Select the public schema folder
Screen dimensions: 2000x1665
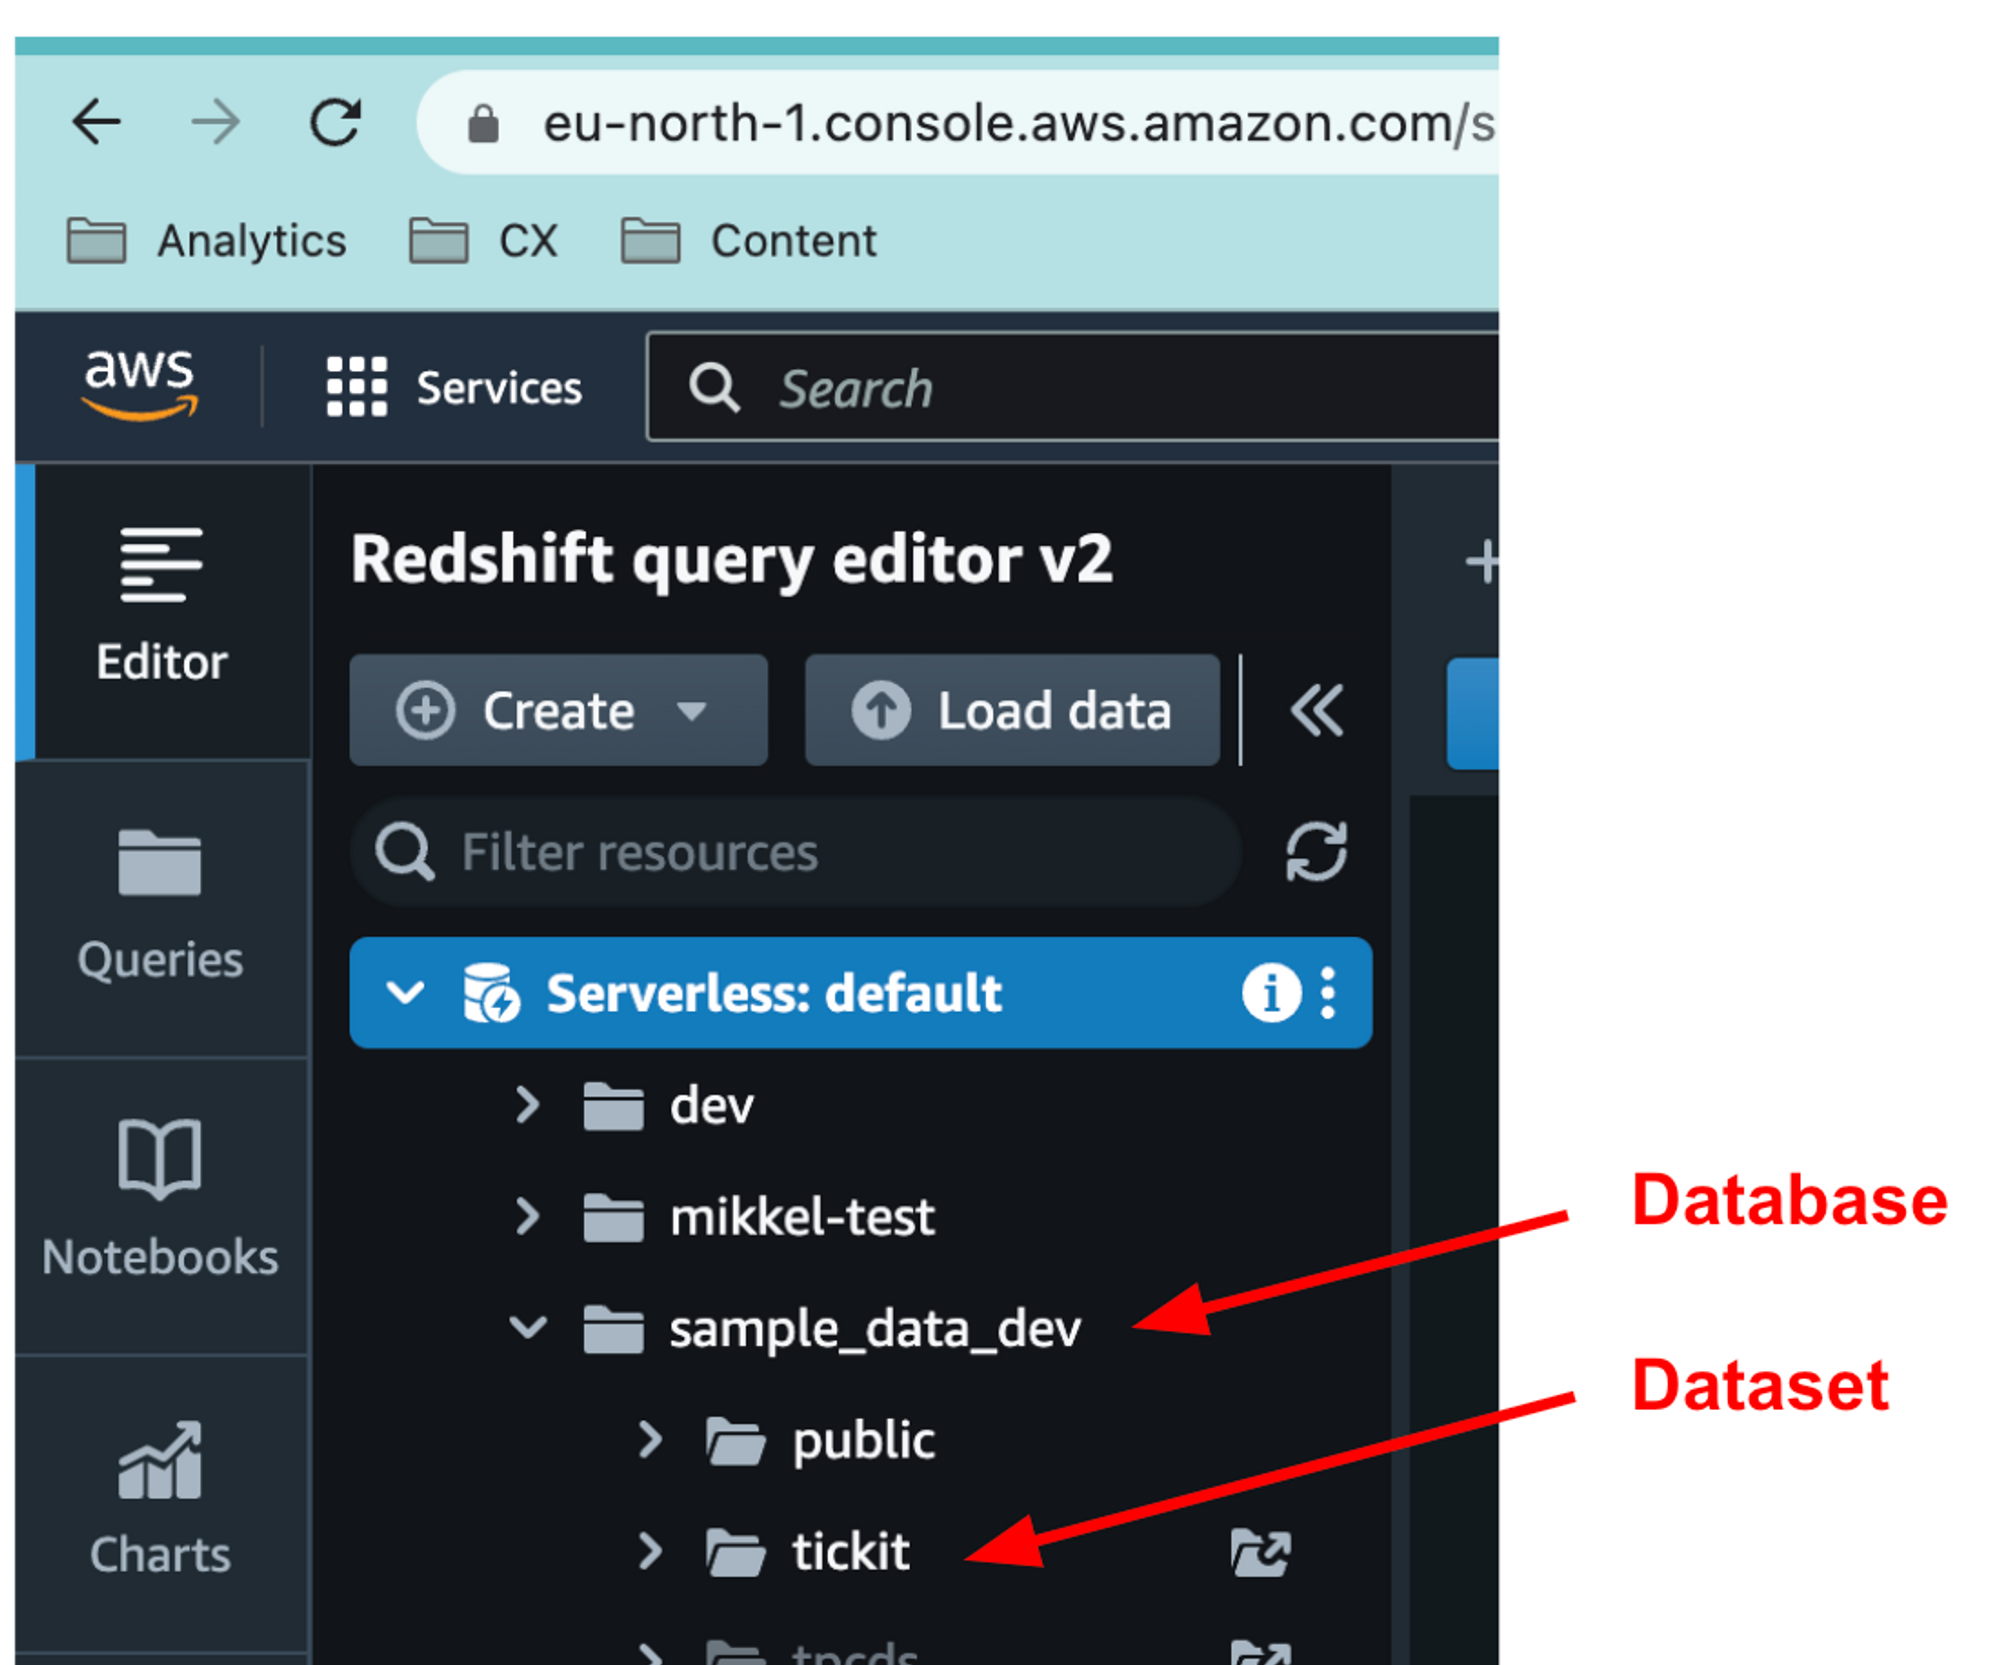coord(820,1441)
